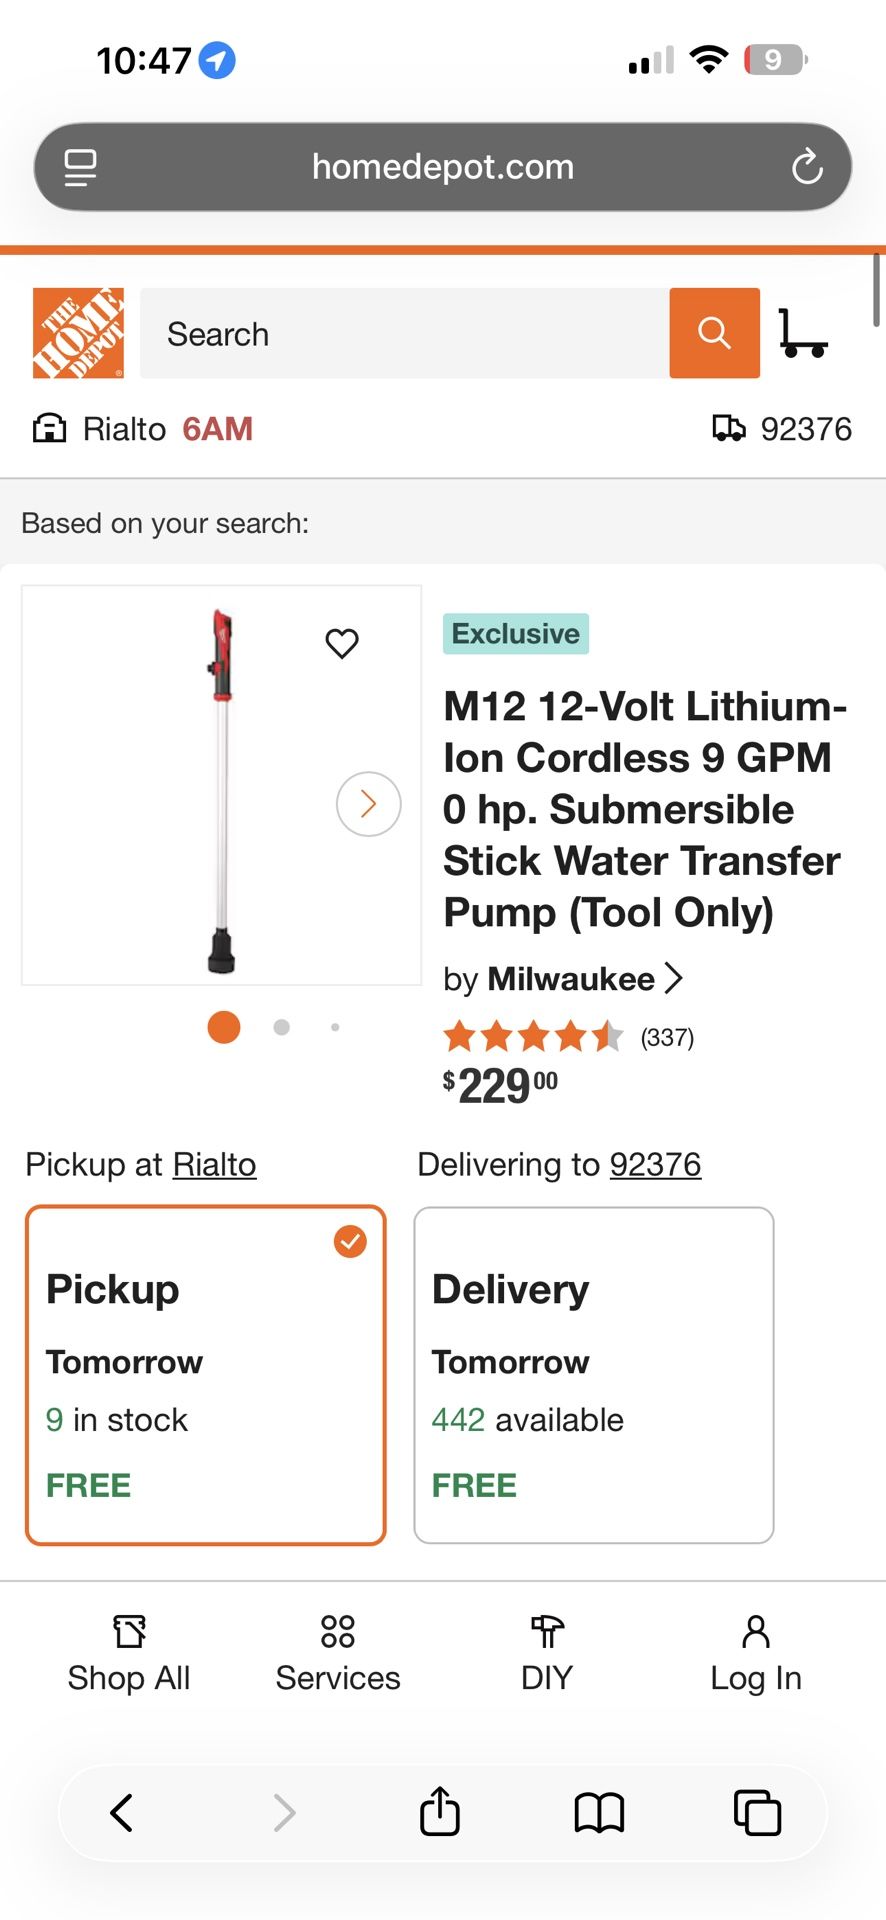Open Milwaukee brand page chevron
Viewport: 886px width, 1920px height.
tap(674, 978)
